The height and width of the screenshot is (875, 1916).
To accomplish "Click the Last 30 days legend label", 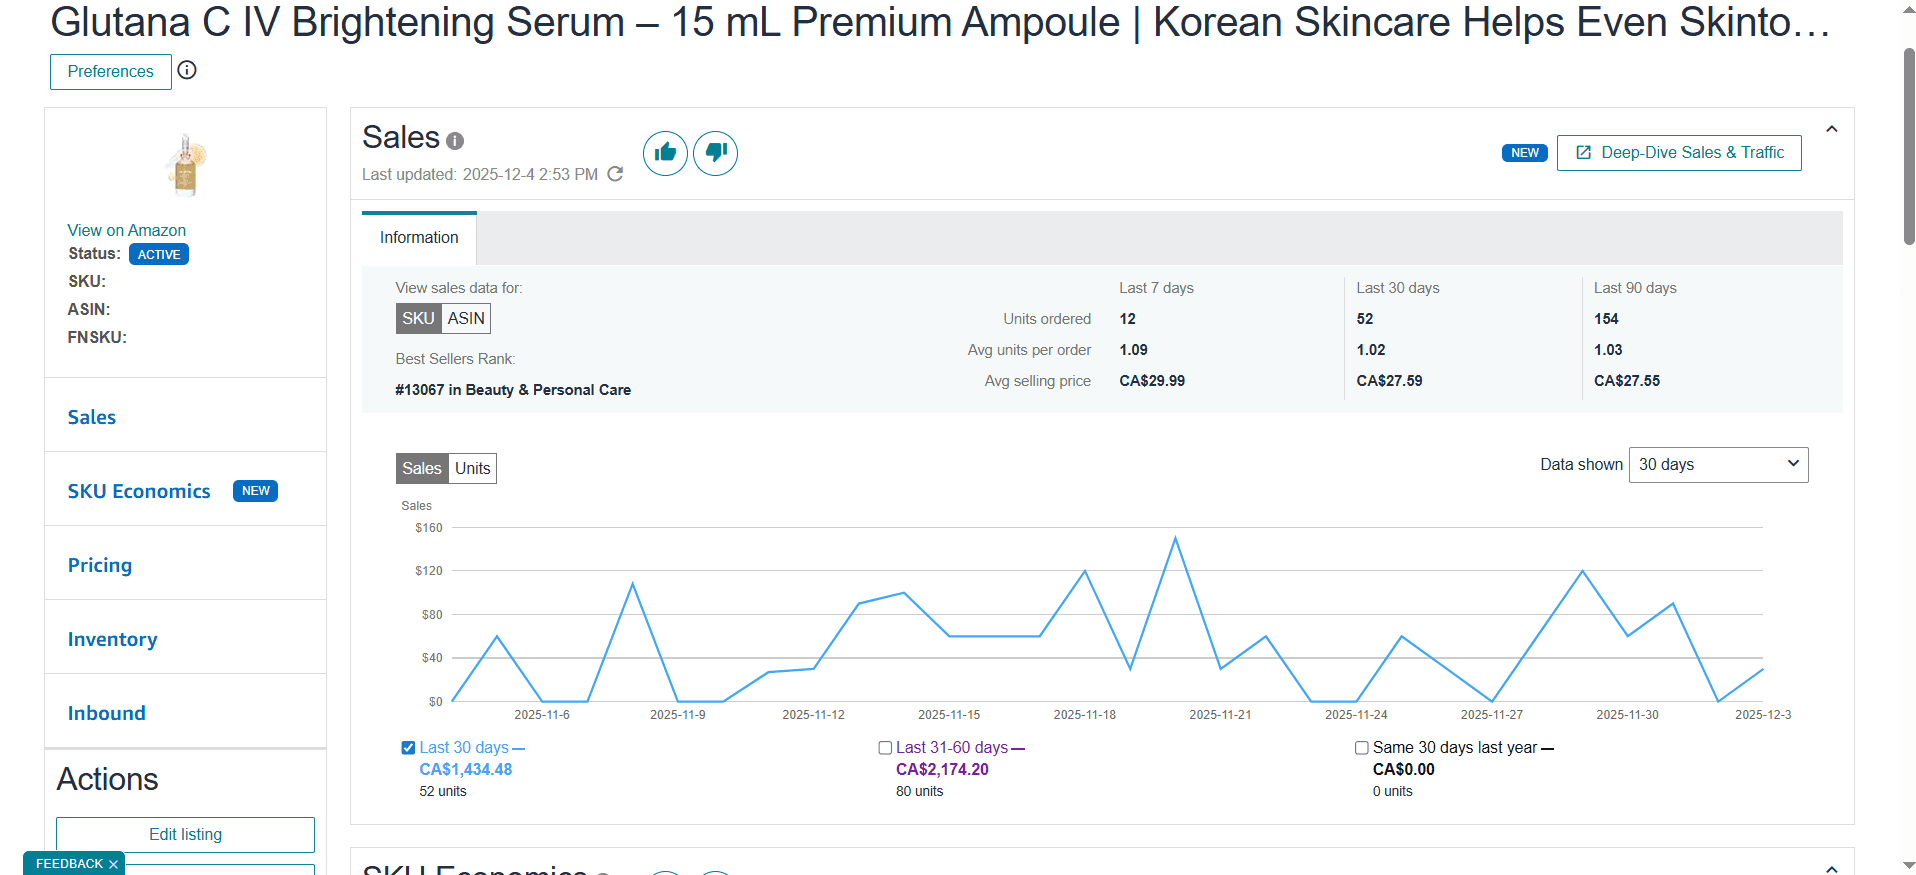I will point(464,748).
